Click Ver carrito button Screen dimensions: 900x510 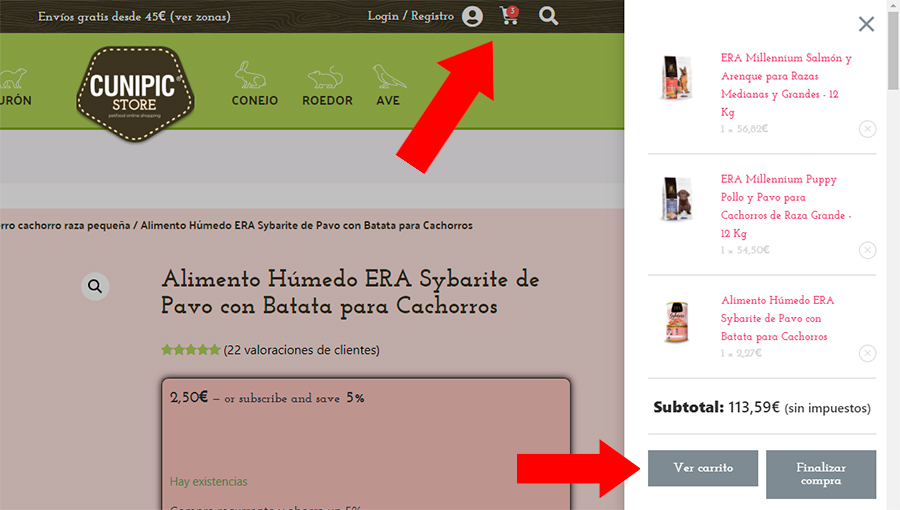(x=703, y=468)
